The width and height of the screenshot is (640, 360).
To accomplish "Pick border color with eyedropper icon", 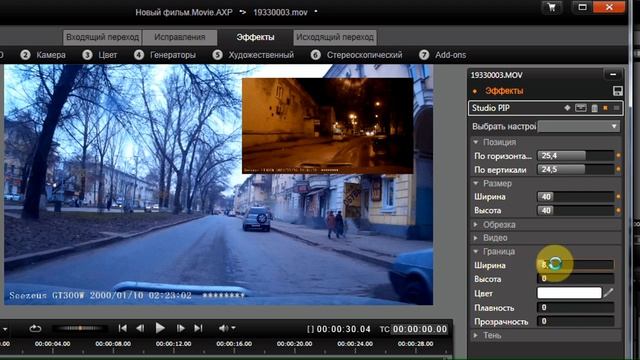I will click(x=608, y=293).
